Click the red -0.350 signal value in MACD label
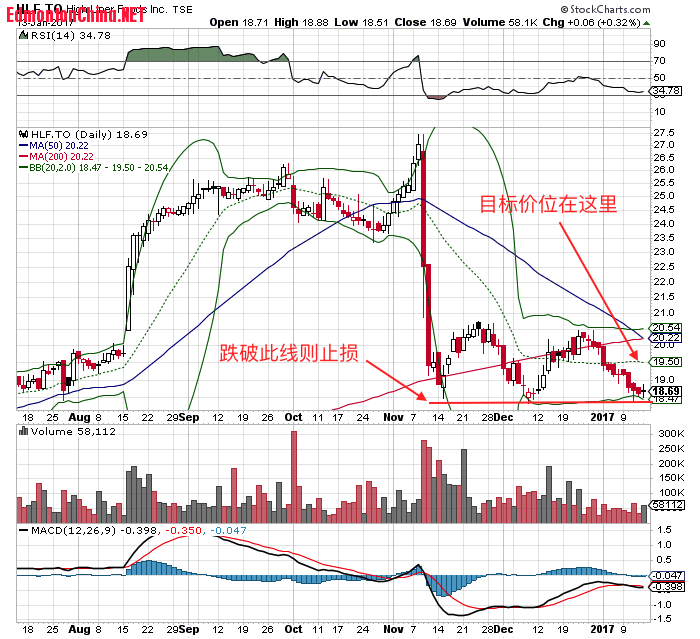Screen dimensions: 700x639 click(x=183, y=530)
